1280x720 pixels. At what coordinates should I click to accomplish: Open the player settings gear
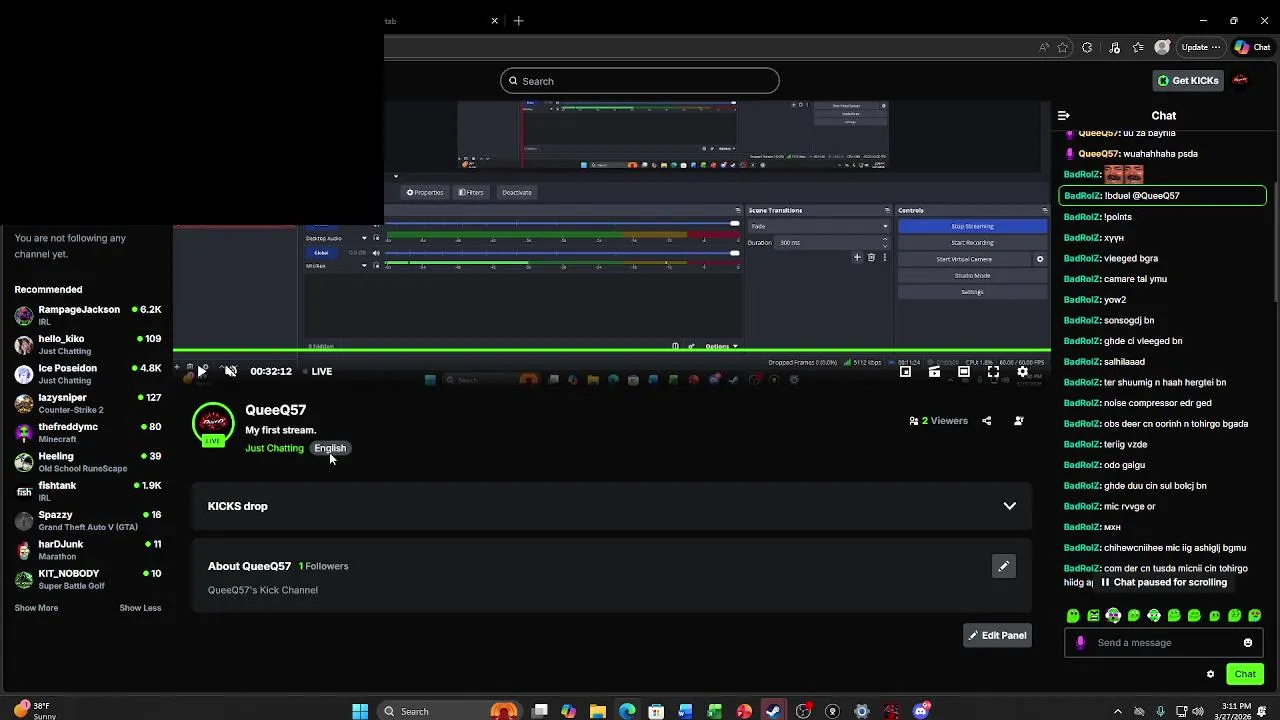point(1022,372)
